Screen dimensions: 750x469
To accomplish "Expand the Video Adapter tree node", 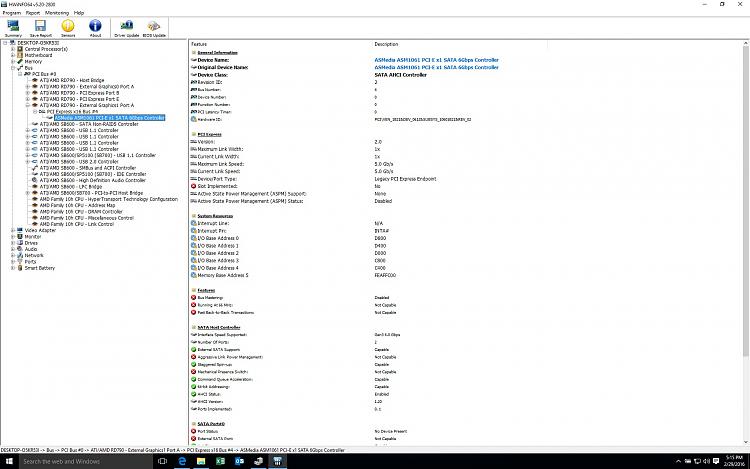I will click(12, 230).
